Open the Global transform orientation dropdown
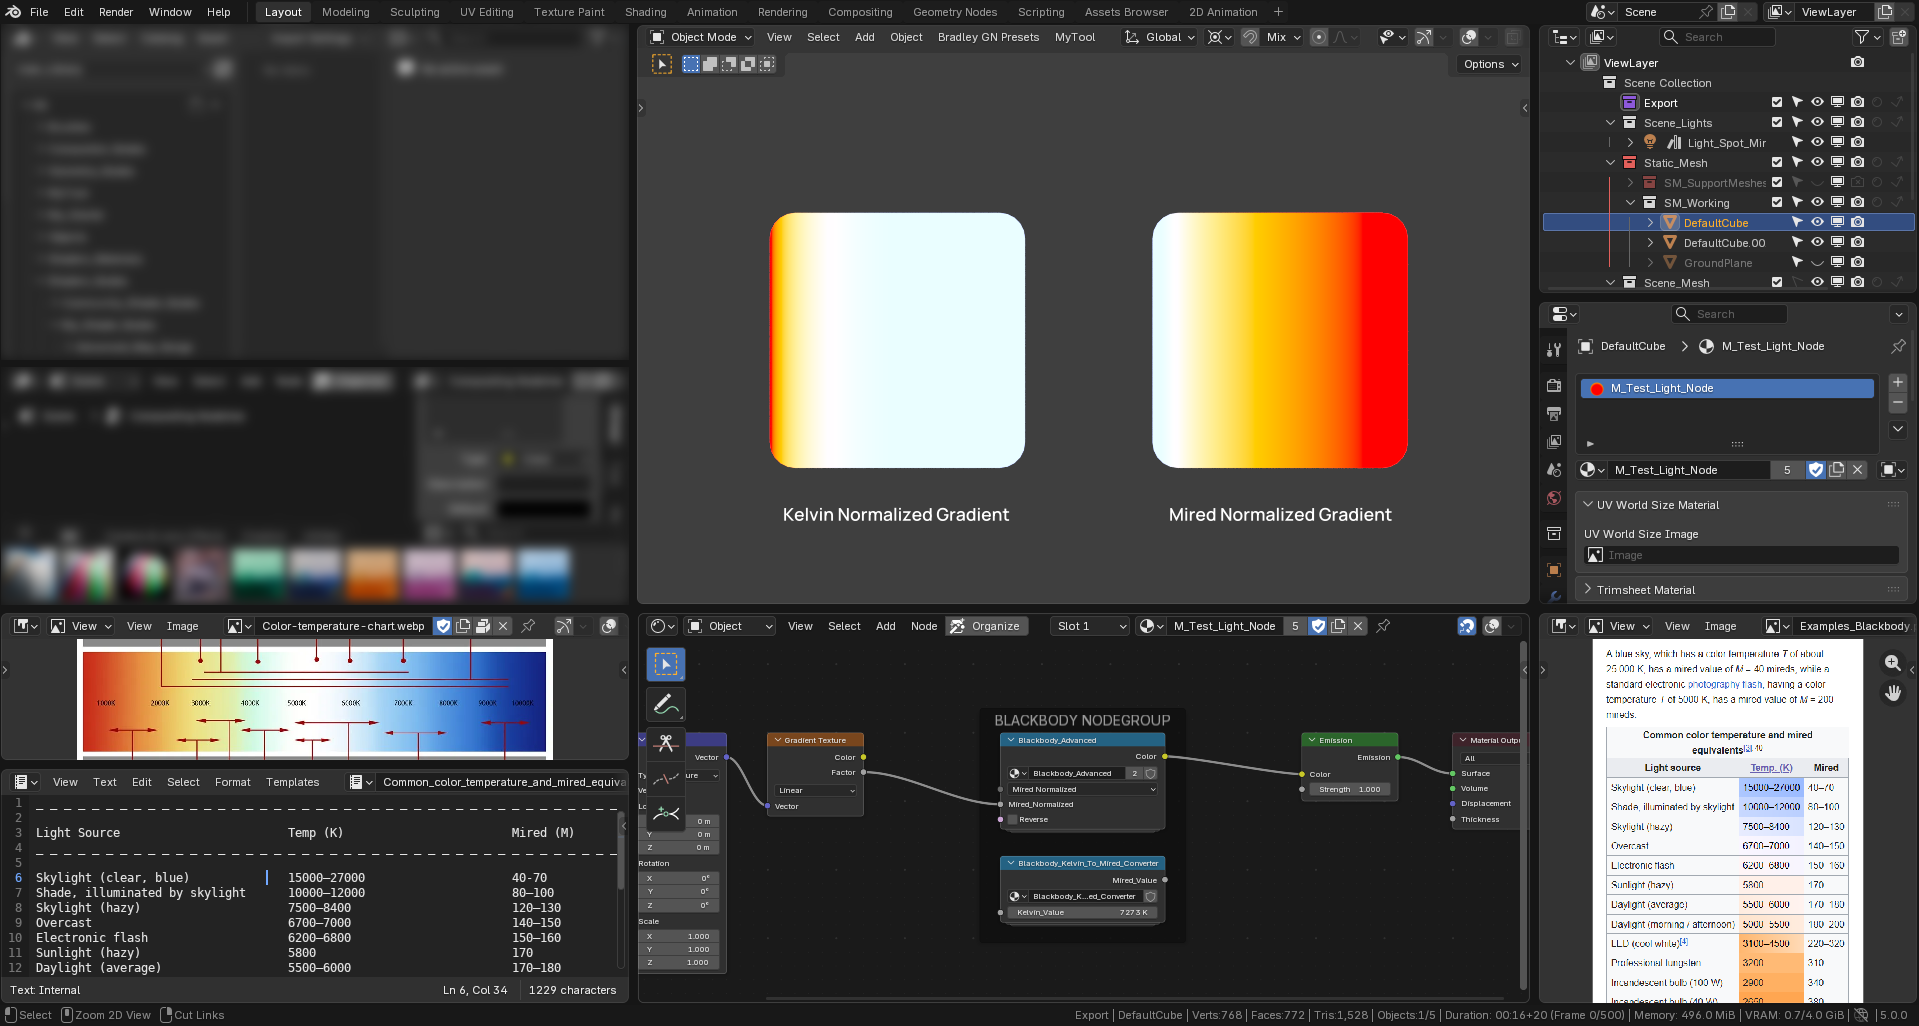The width and height of the screenshot is (1919, 1026). pos(1160,37)
